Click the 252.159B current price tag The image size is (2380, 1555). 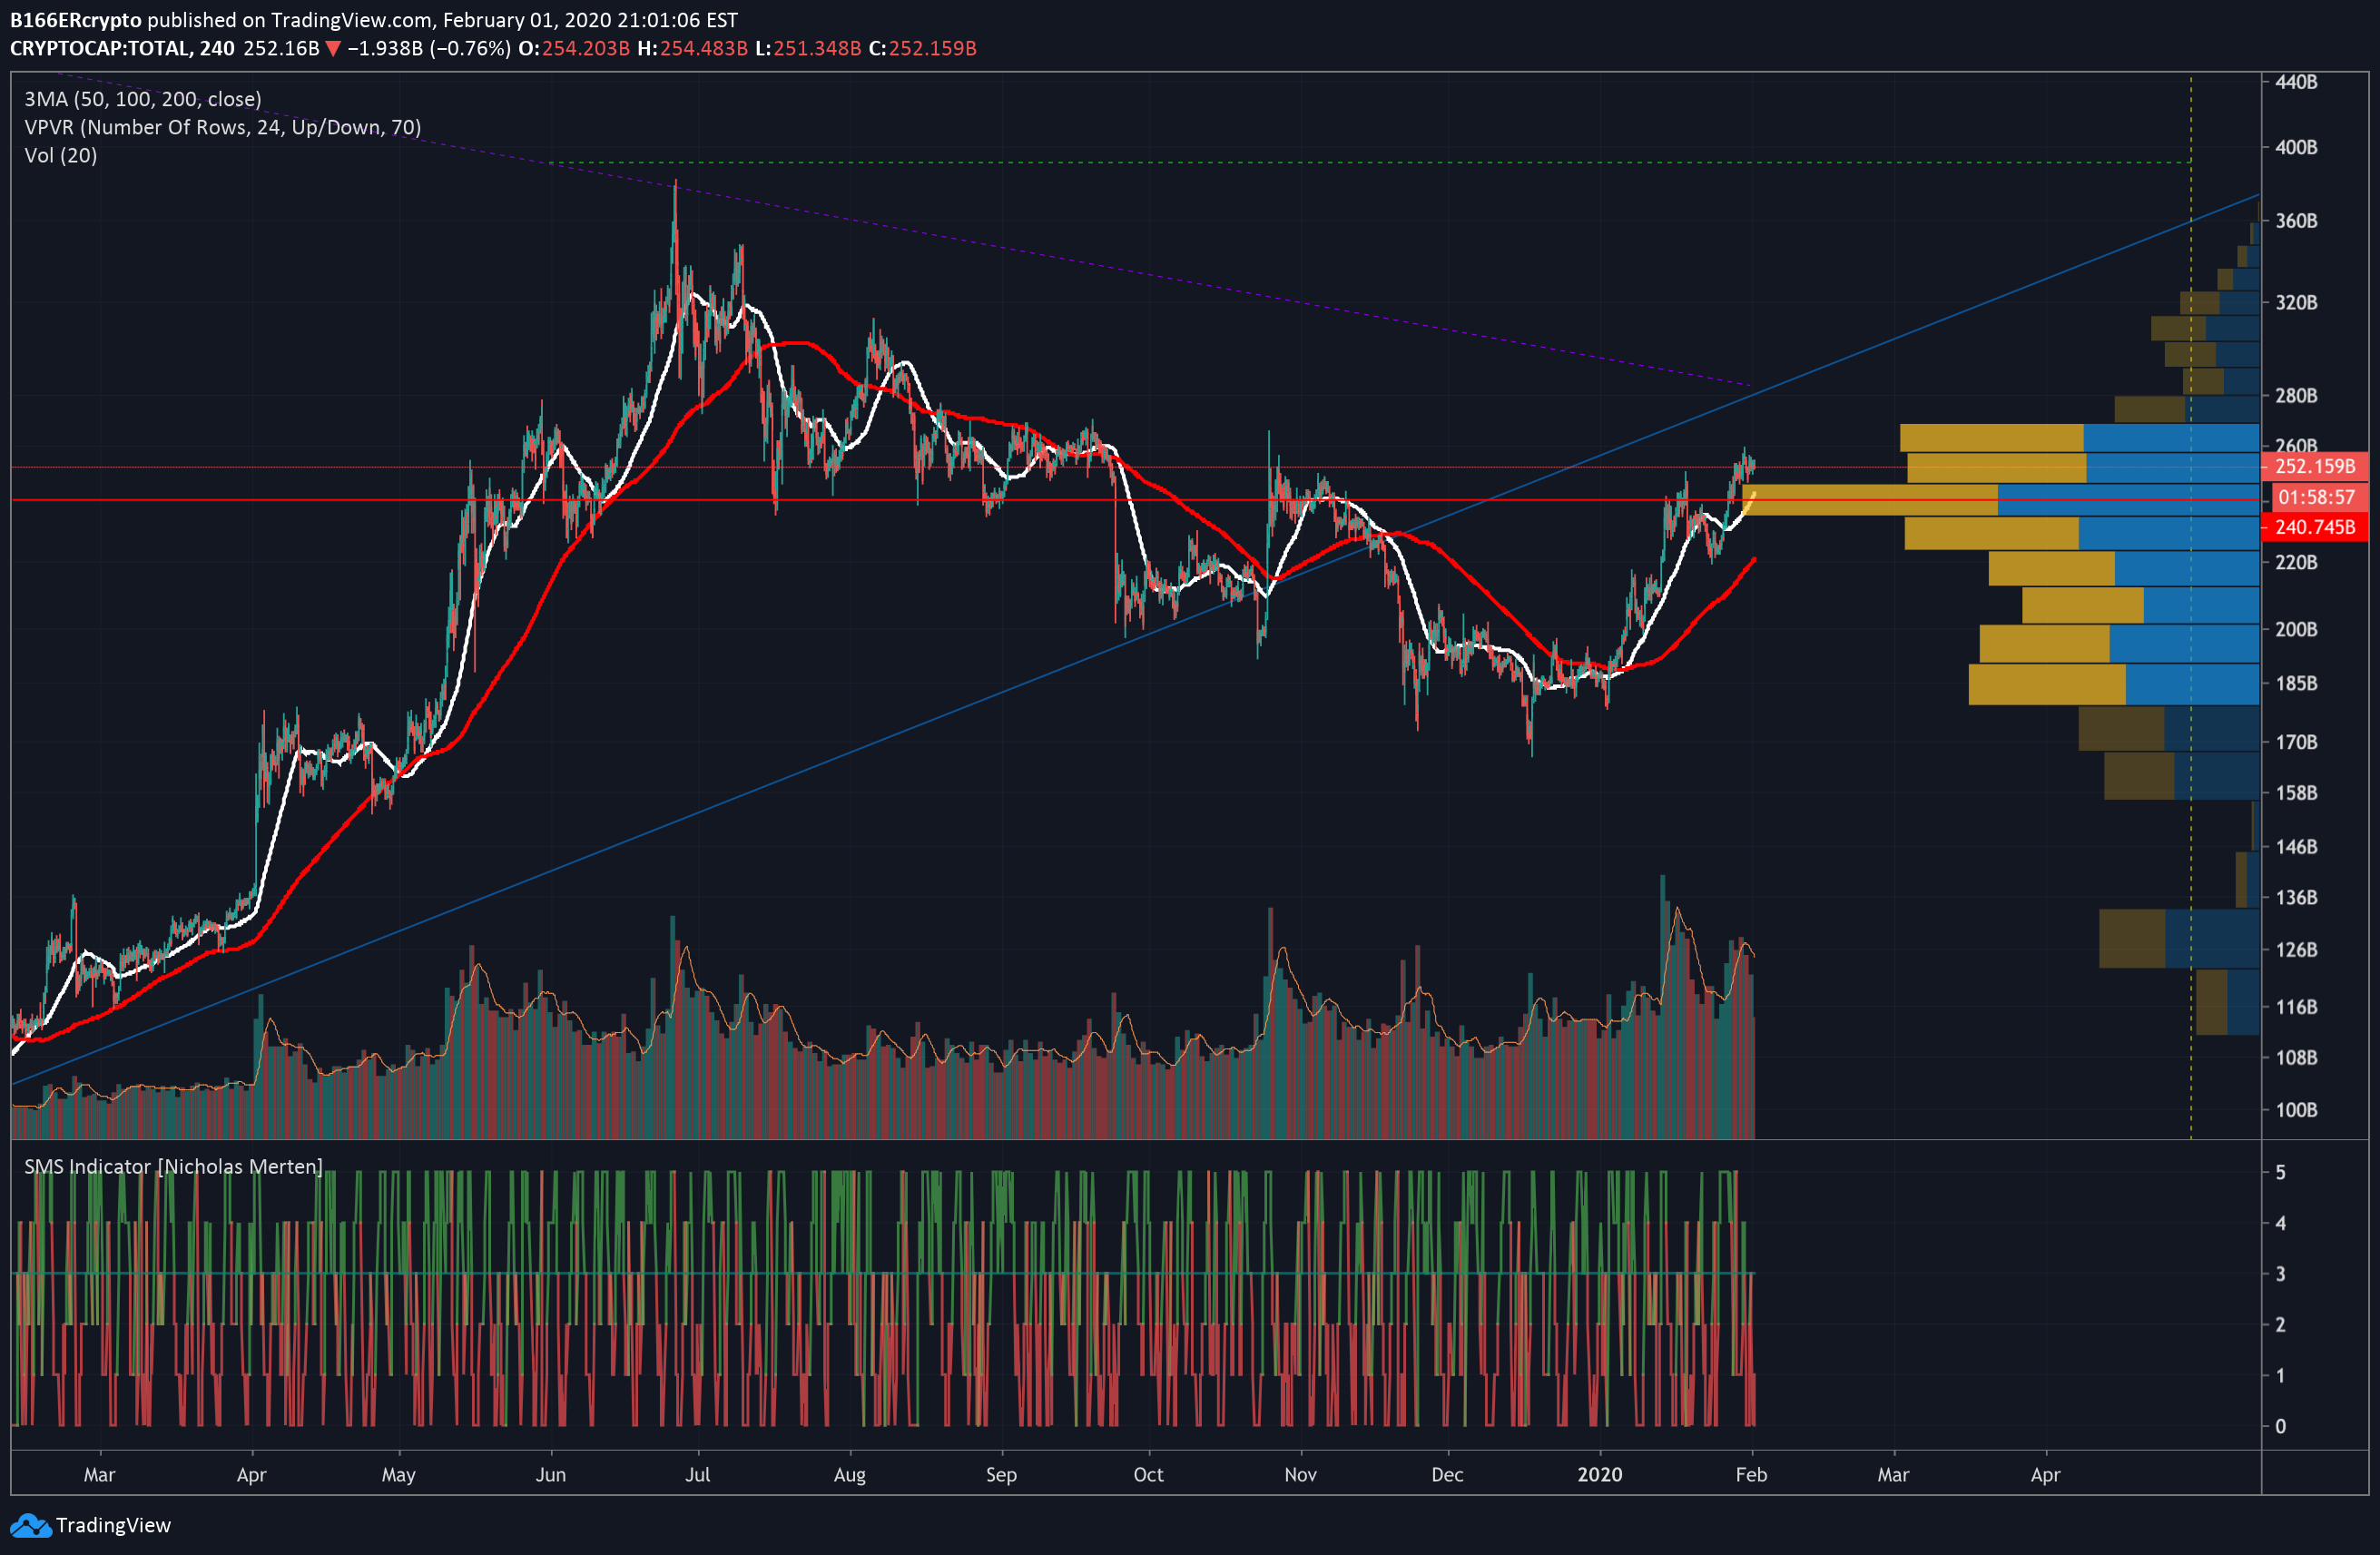(2314, 466)
